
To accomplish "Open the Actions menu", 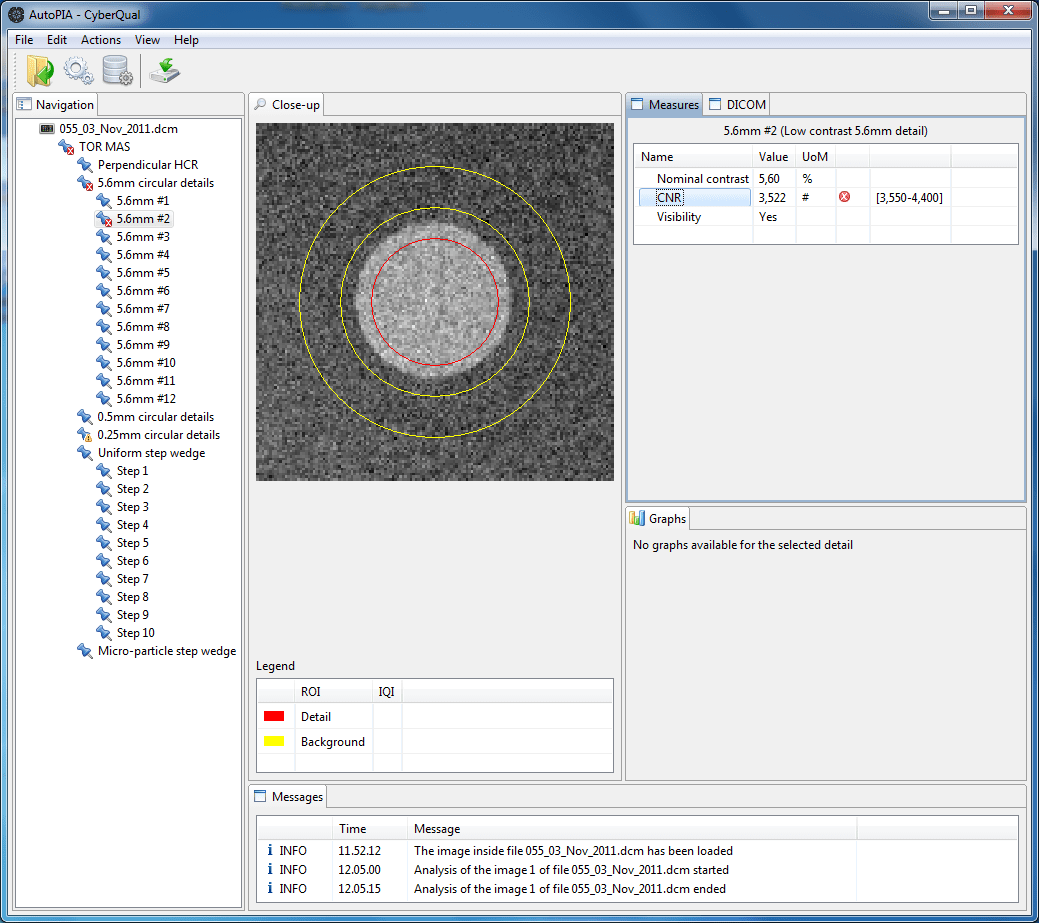I will pyautogui.click(x=100, y=40).
